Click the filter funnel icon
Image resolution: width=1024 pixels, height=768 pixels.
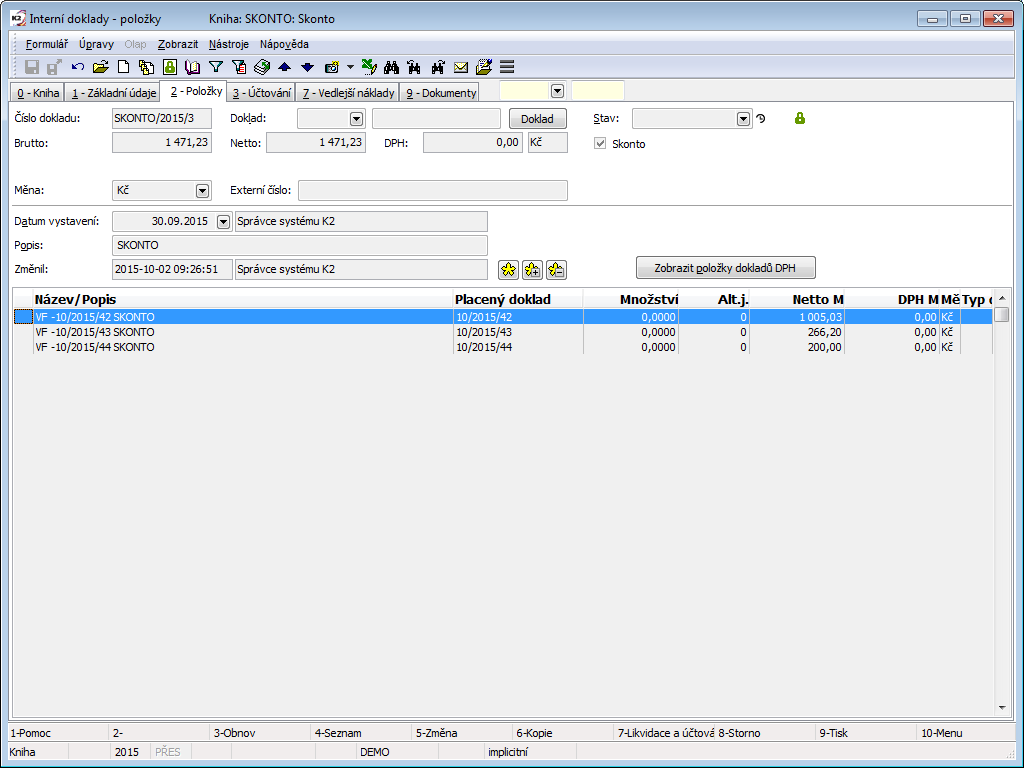point(215,67)
